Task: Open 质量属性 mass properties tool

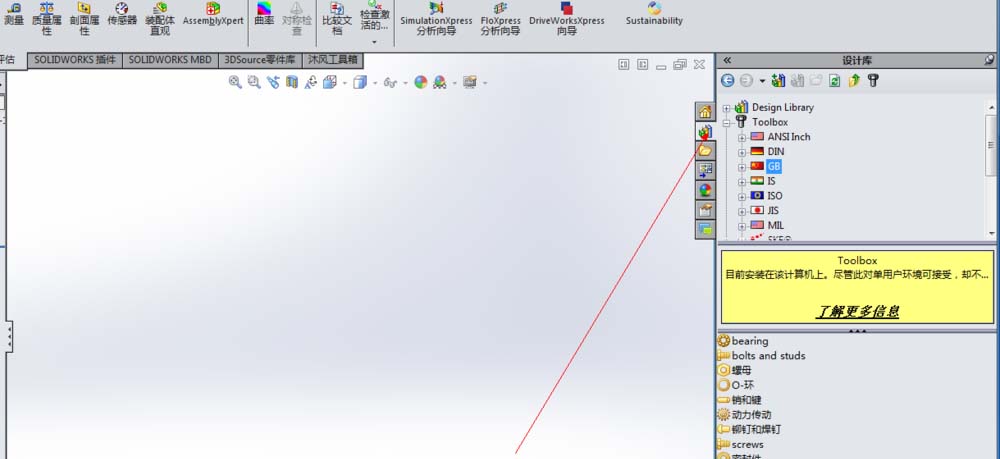Action: point(47,18)
